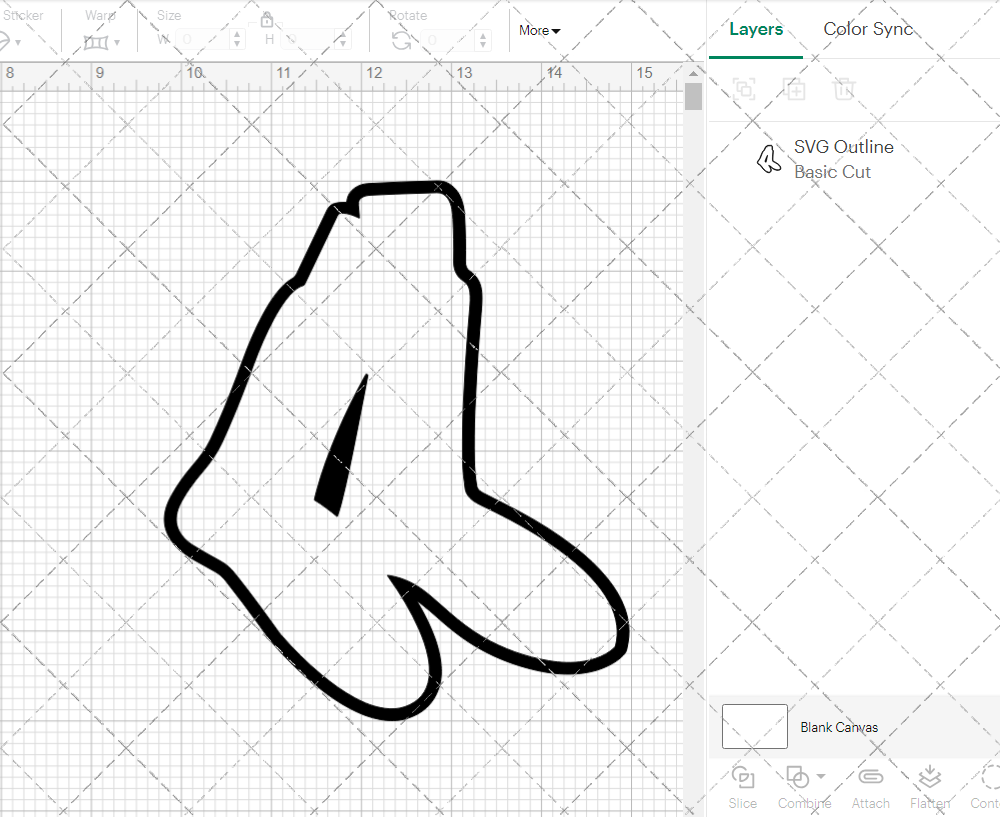Click the Attach paperclip icon

[x=870, y=777]
